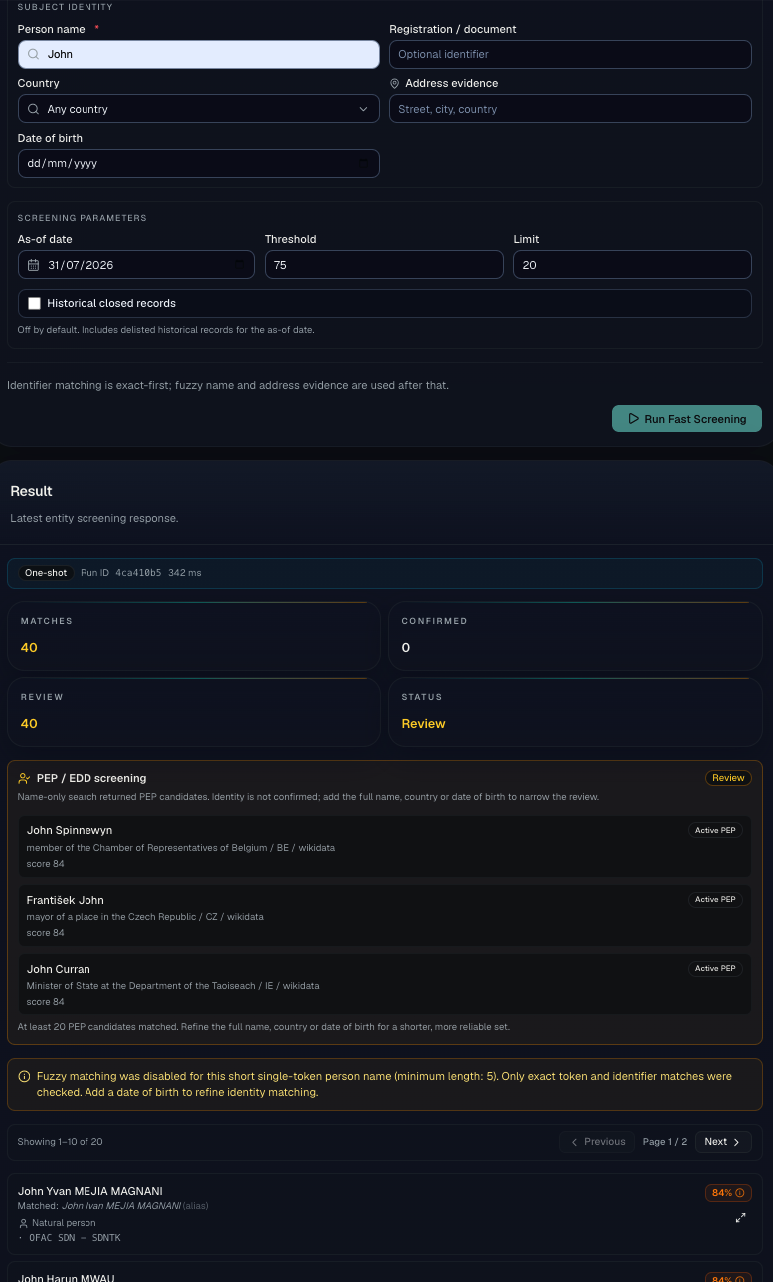Viewport: 773px width, 1282px height.
Task: Click the map pin icon beside Address evidence
Action: (395, 83)
